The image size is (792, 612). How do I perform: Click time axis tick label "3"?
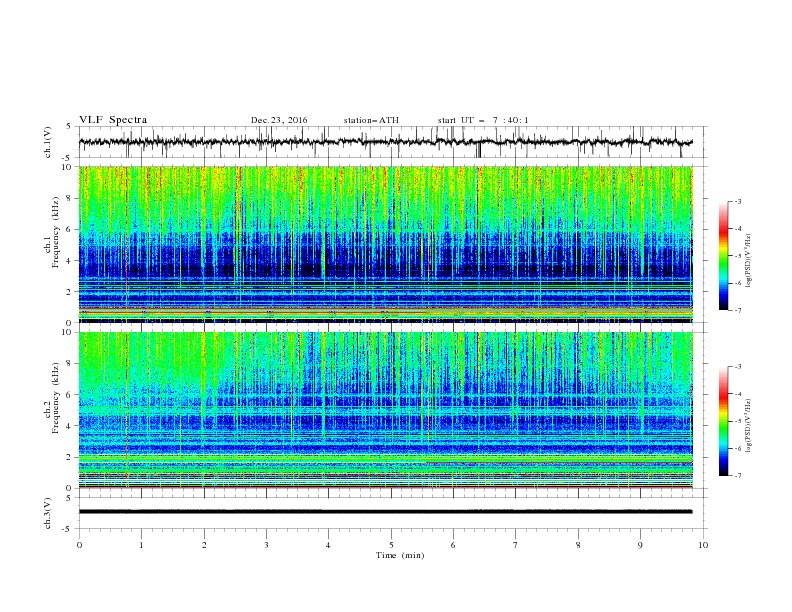[266, 545]
